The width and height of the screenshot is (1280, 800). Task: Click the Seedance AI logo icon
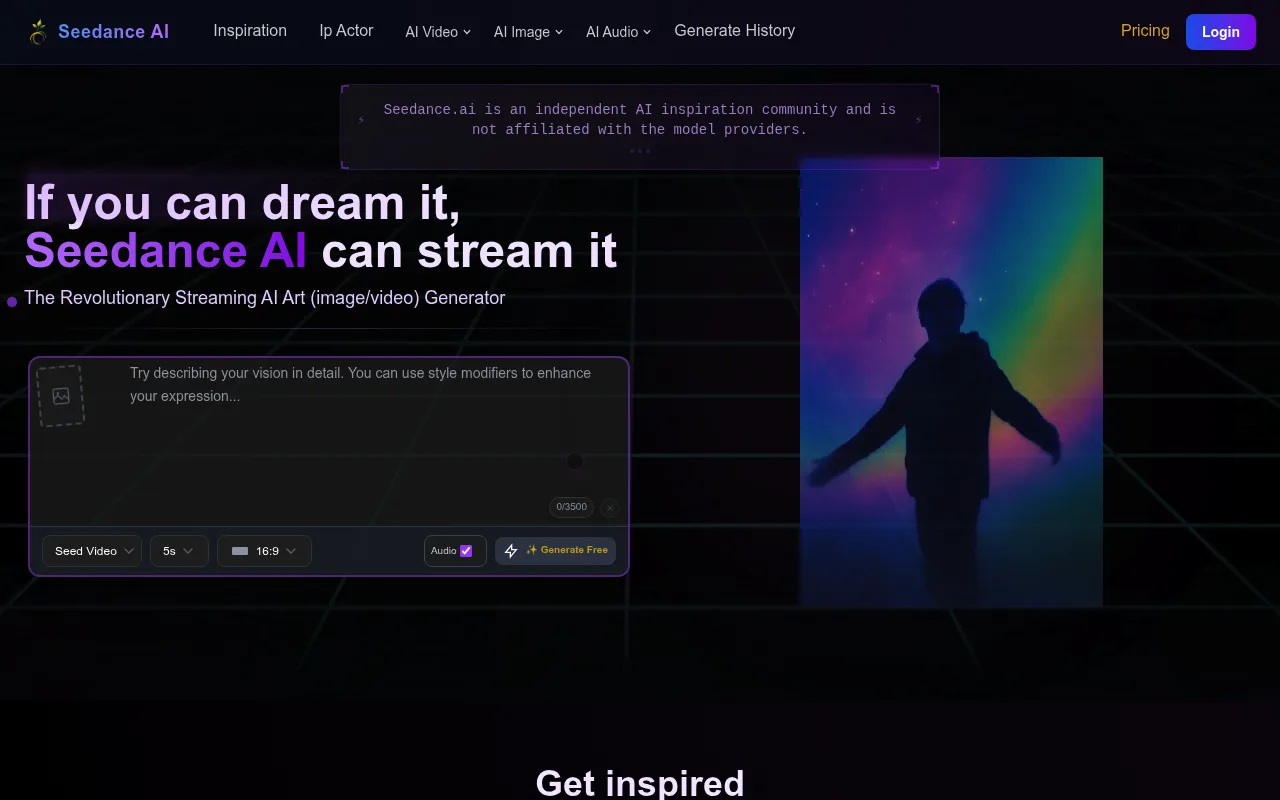[x=38, y=32]
